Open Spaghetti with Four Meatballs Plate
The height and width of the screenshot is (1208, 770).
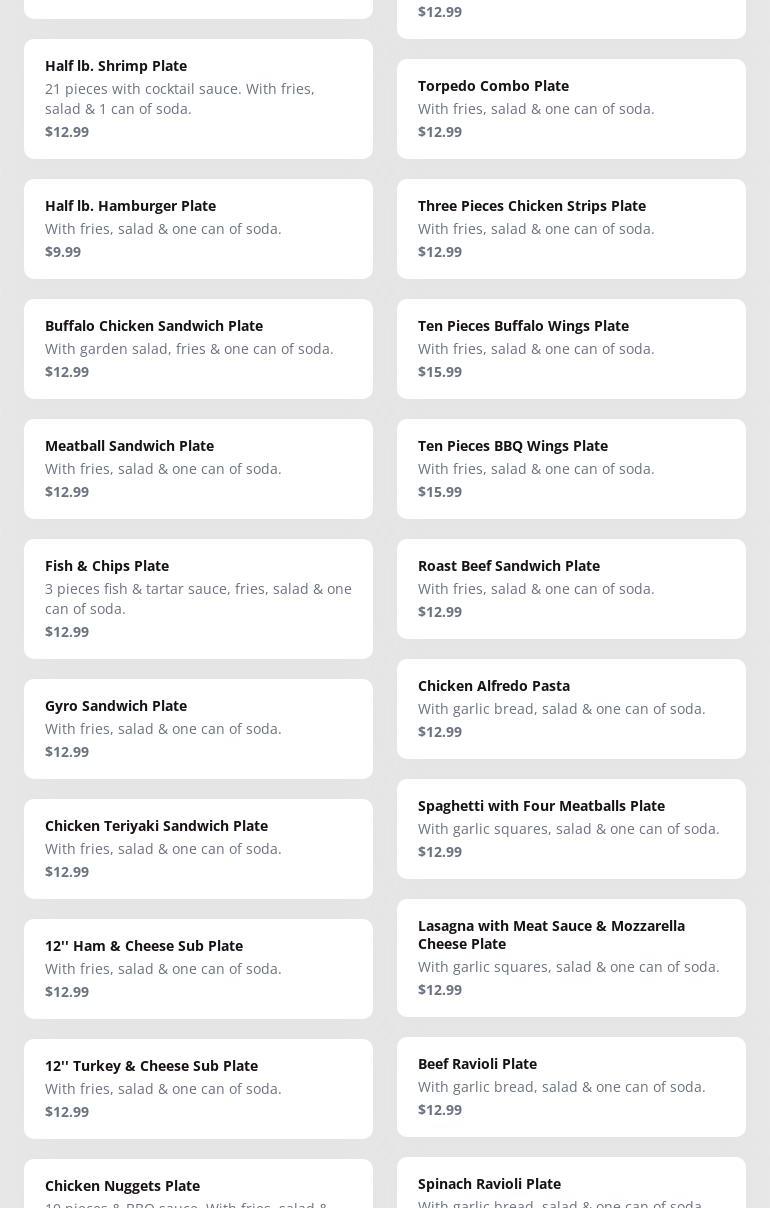[x=571, y=828]
